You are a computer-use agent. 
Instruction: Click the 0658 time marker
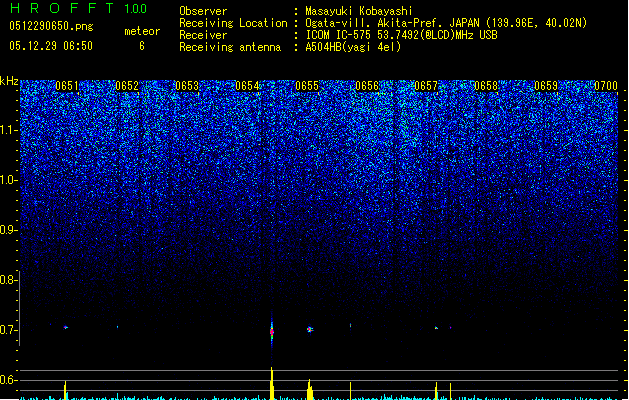point(486,86)
